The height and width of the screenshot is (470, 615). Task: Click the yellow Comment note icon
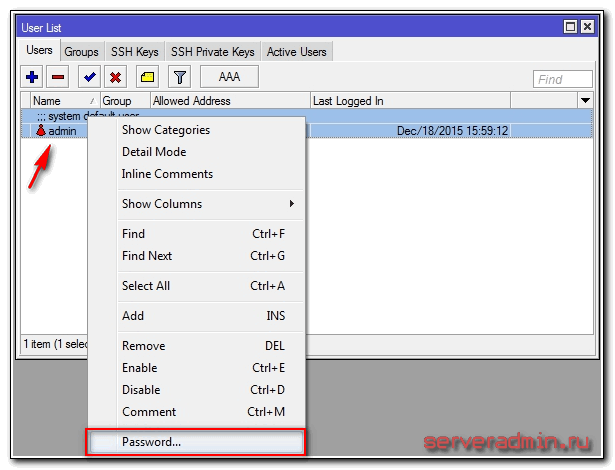tap(146, 77)
